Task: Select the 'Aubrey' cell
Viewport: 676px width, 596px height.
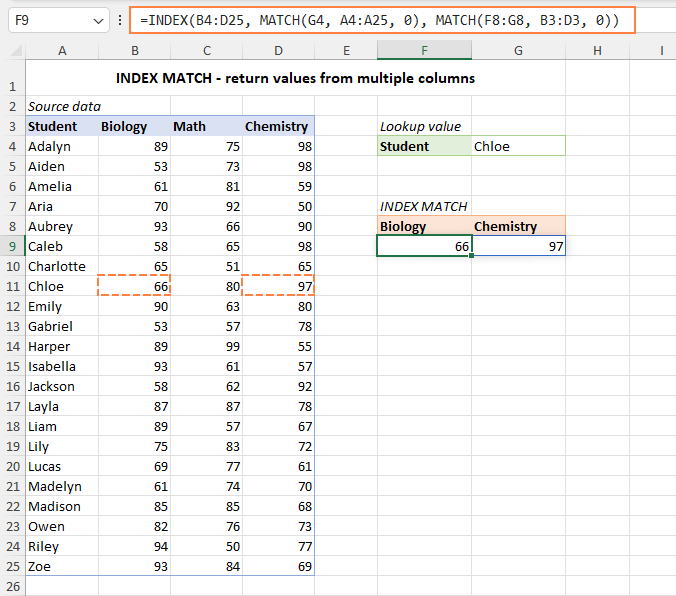Action: coord(62,226)
